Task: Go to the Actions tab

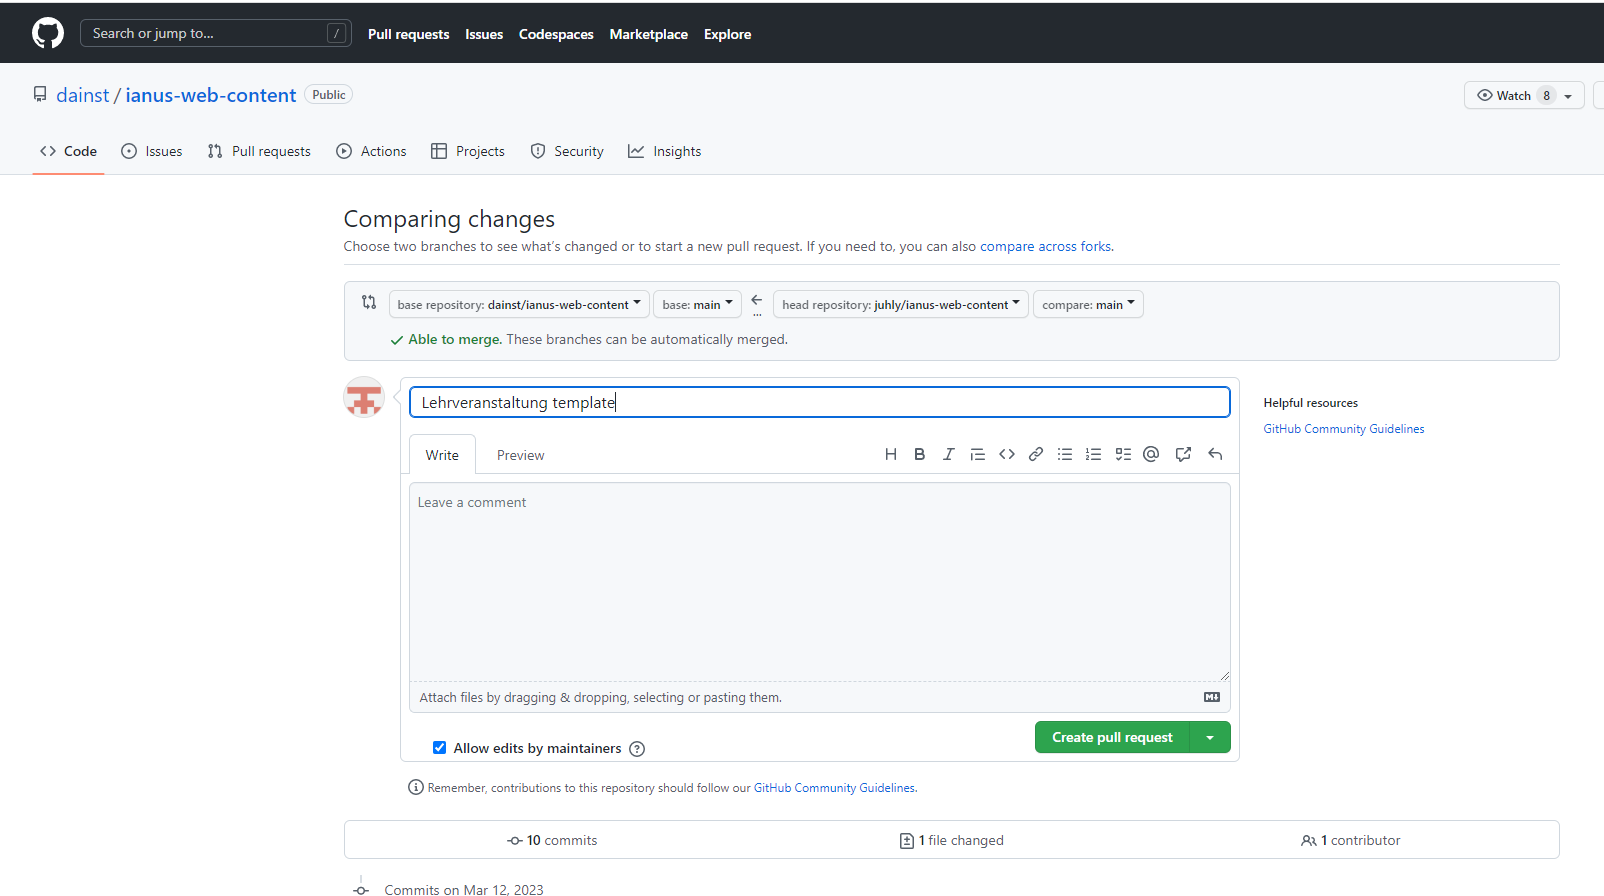Action: 371,151
